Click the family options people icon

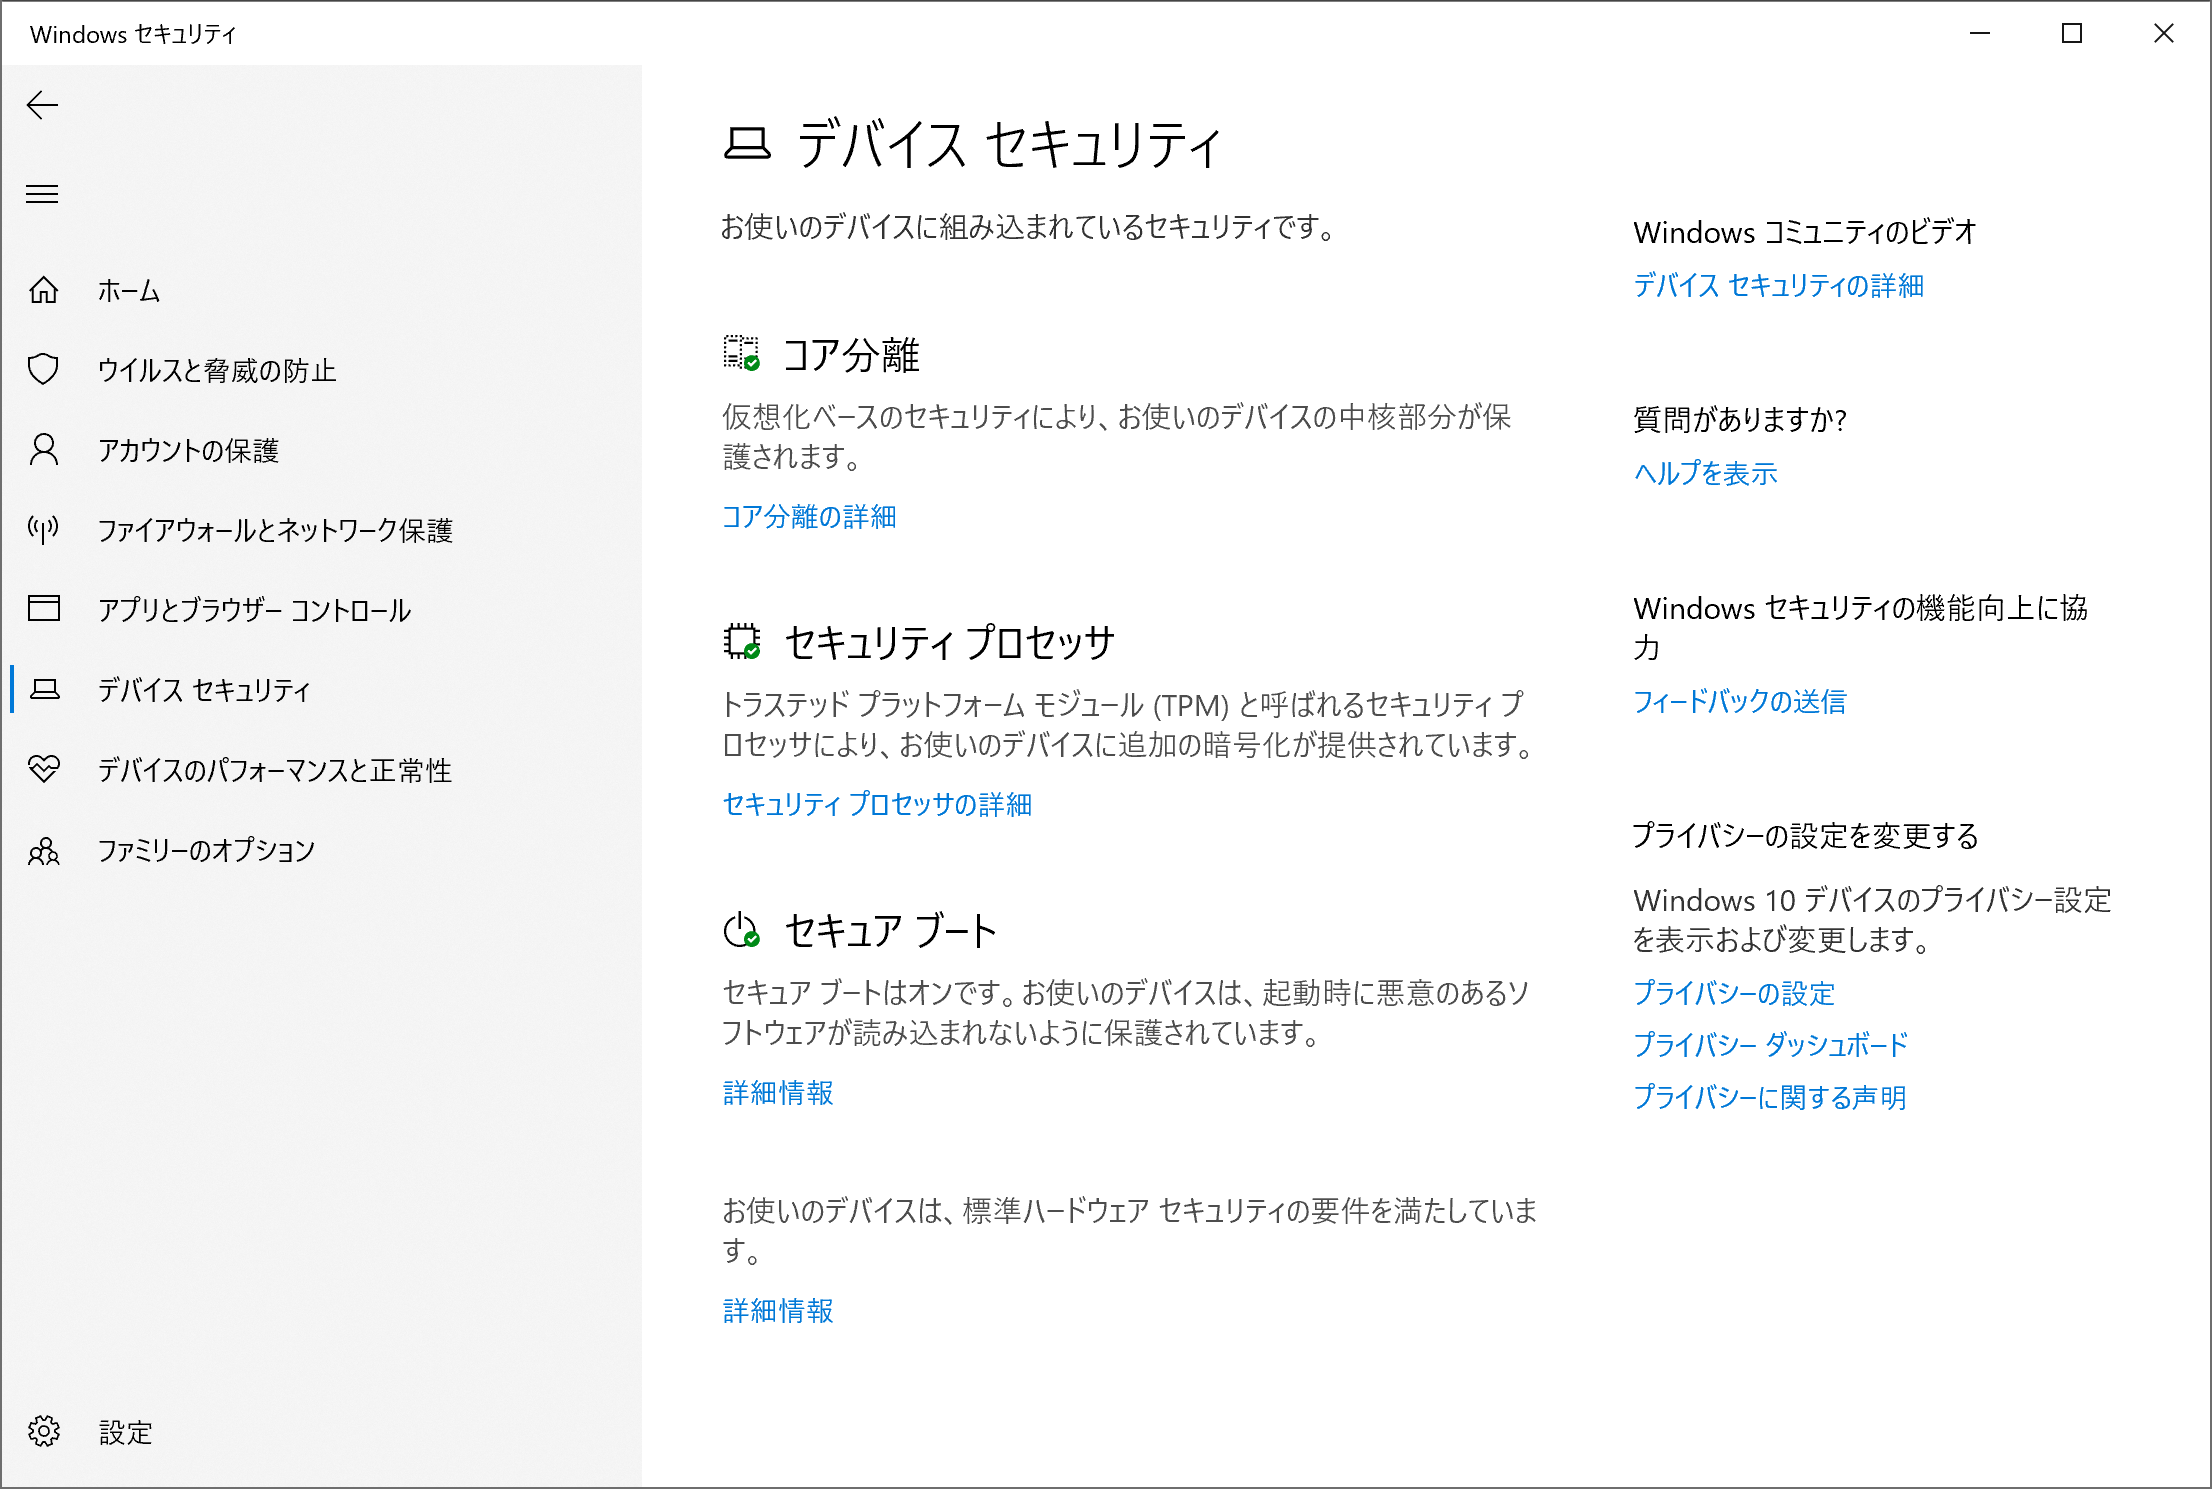(x=44, y=850)
